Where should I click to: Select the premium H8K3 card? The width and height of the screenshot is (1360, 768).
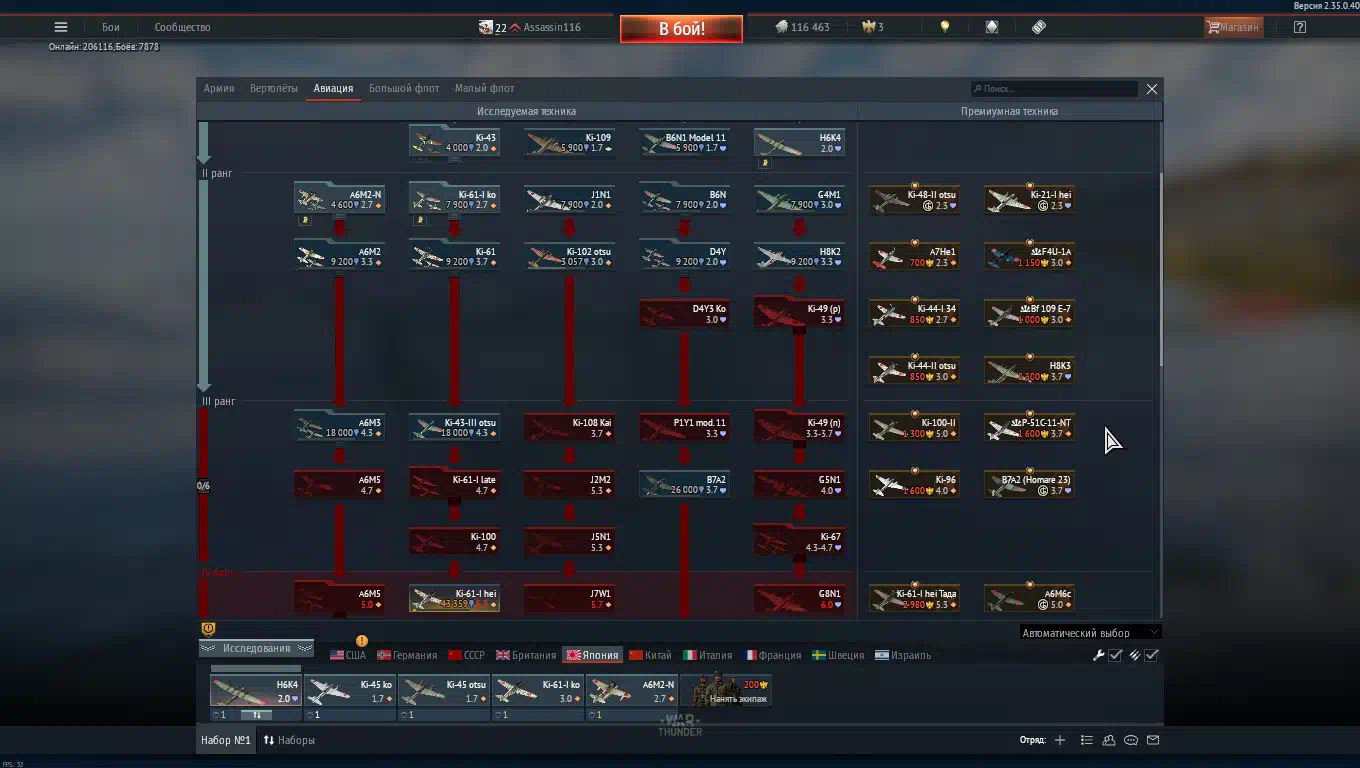tap(1029, 370)
